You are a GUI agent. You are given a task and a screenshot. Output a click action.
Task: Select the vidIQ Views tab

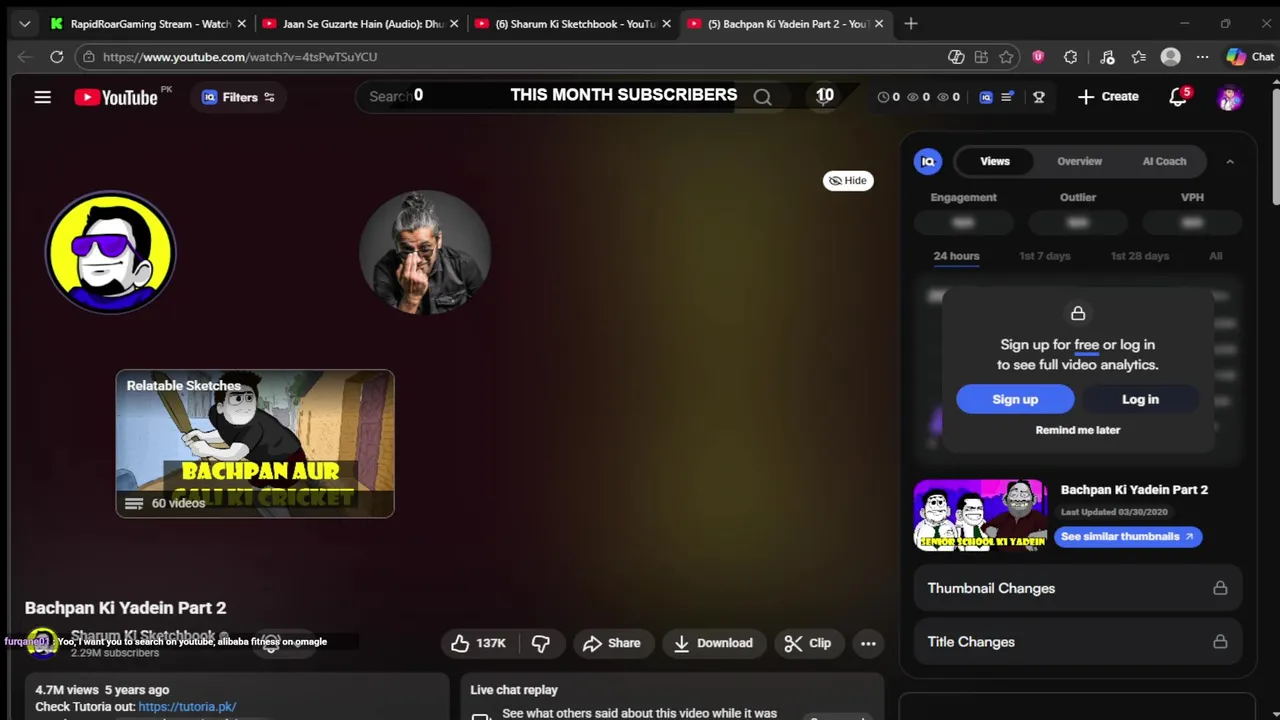click(x=995, y=161)
